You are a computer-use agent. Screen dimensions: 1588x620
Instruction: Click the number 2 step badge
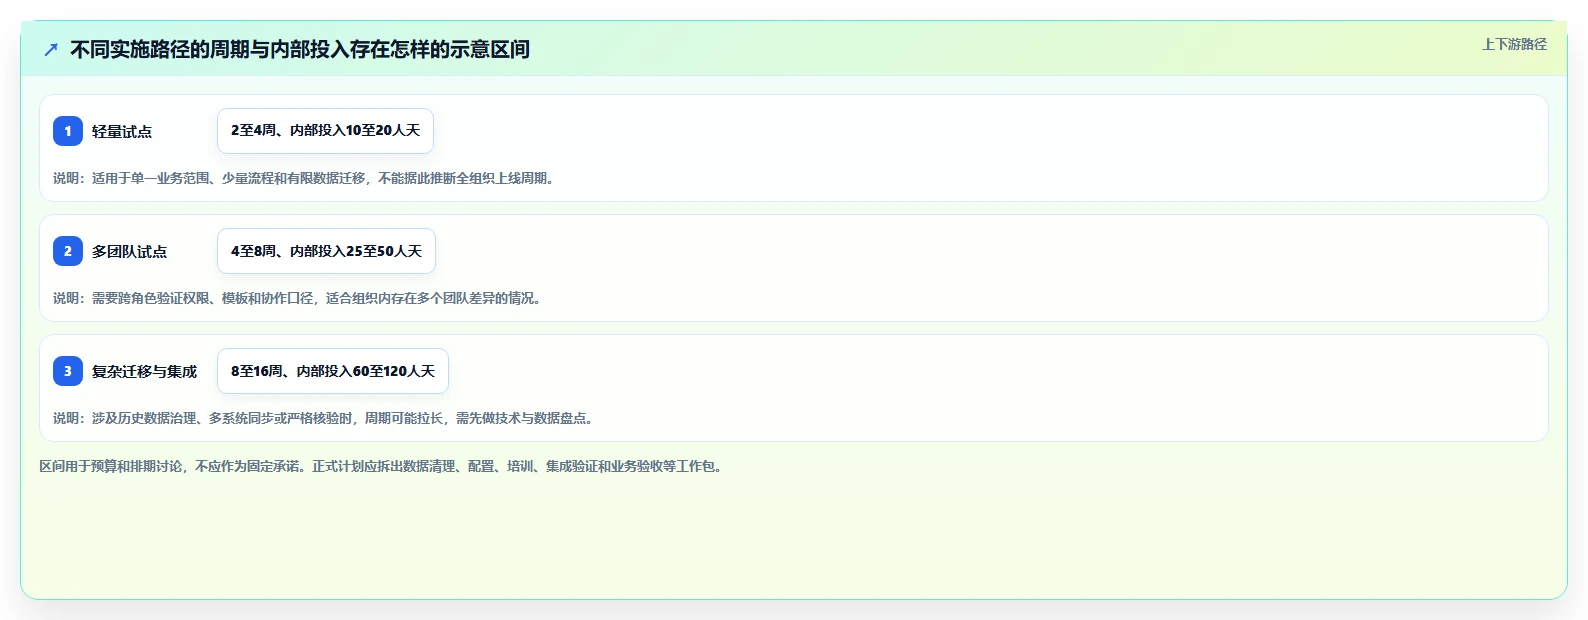point(68,251)
